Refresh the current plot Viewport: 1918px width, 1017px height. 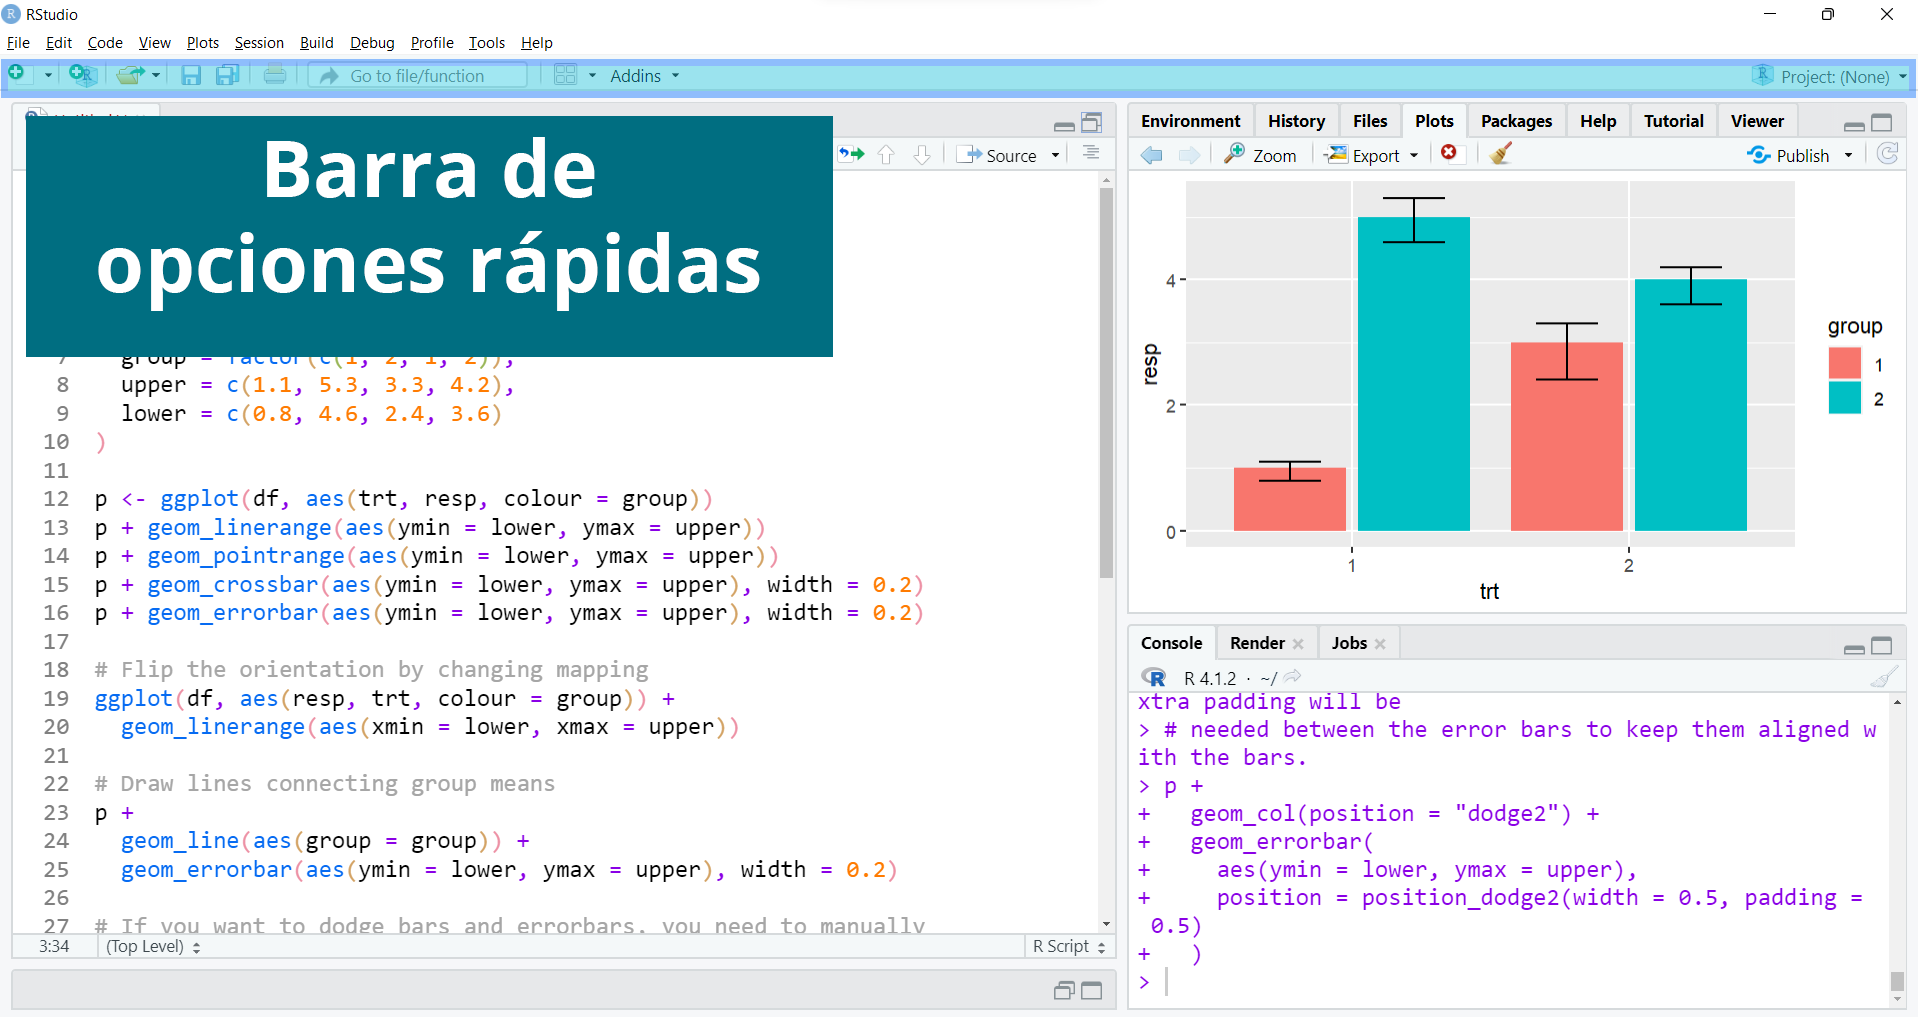1887,154
